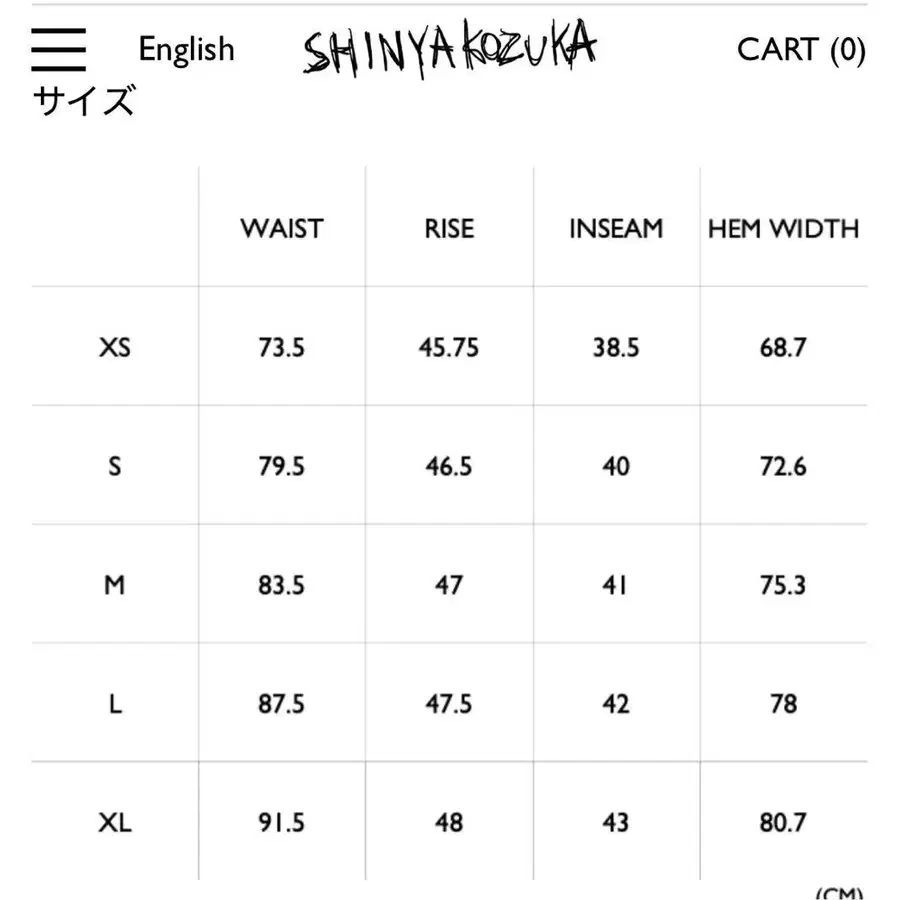This screenshot has width=900, height=900.
Task: Select the English language option
Action: 186,49
